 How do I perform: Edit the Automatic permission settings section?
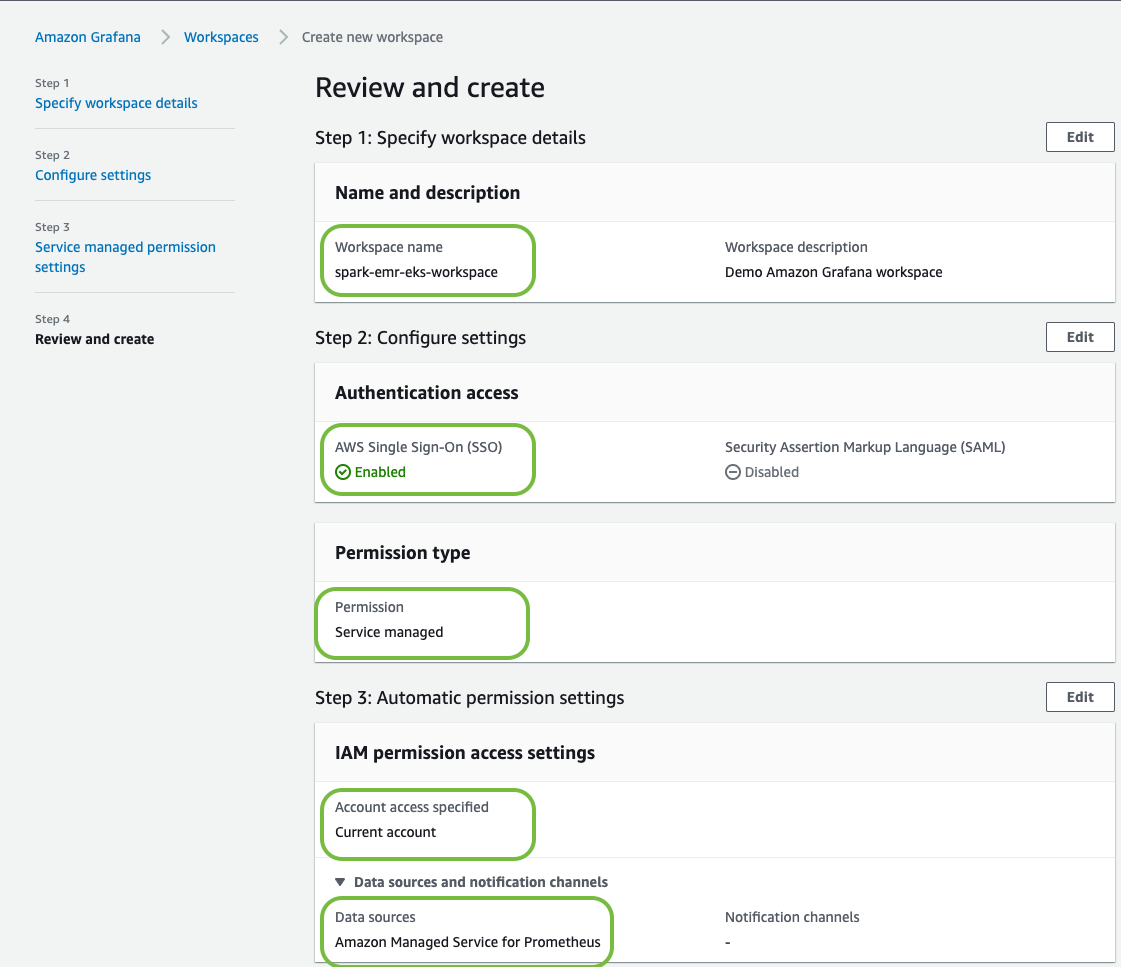[1080, 697]
